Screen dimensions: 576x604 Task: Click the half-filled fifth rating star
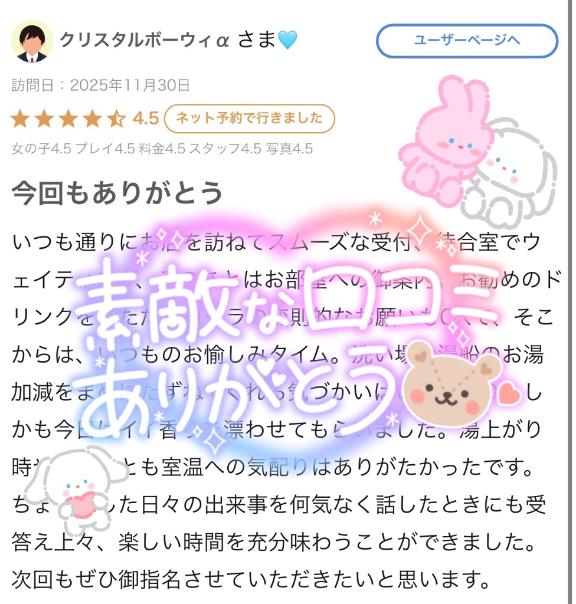click(116, 118)
